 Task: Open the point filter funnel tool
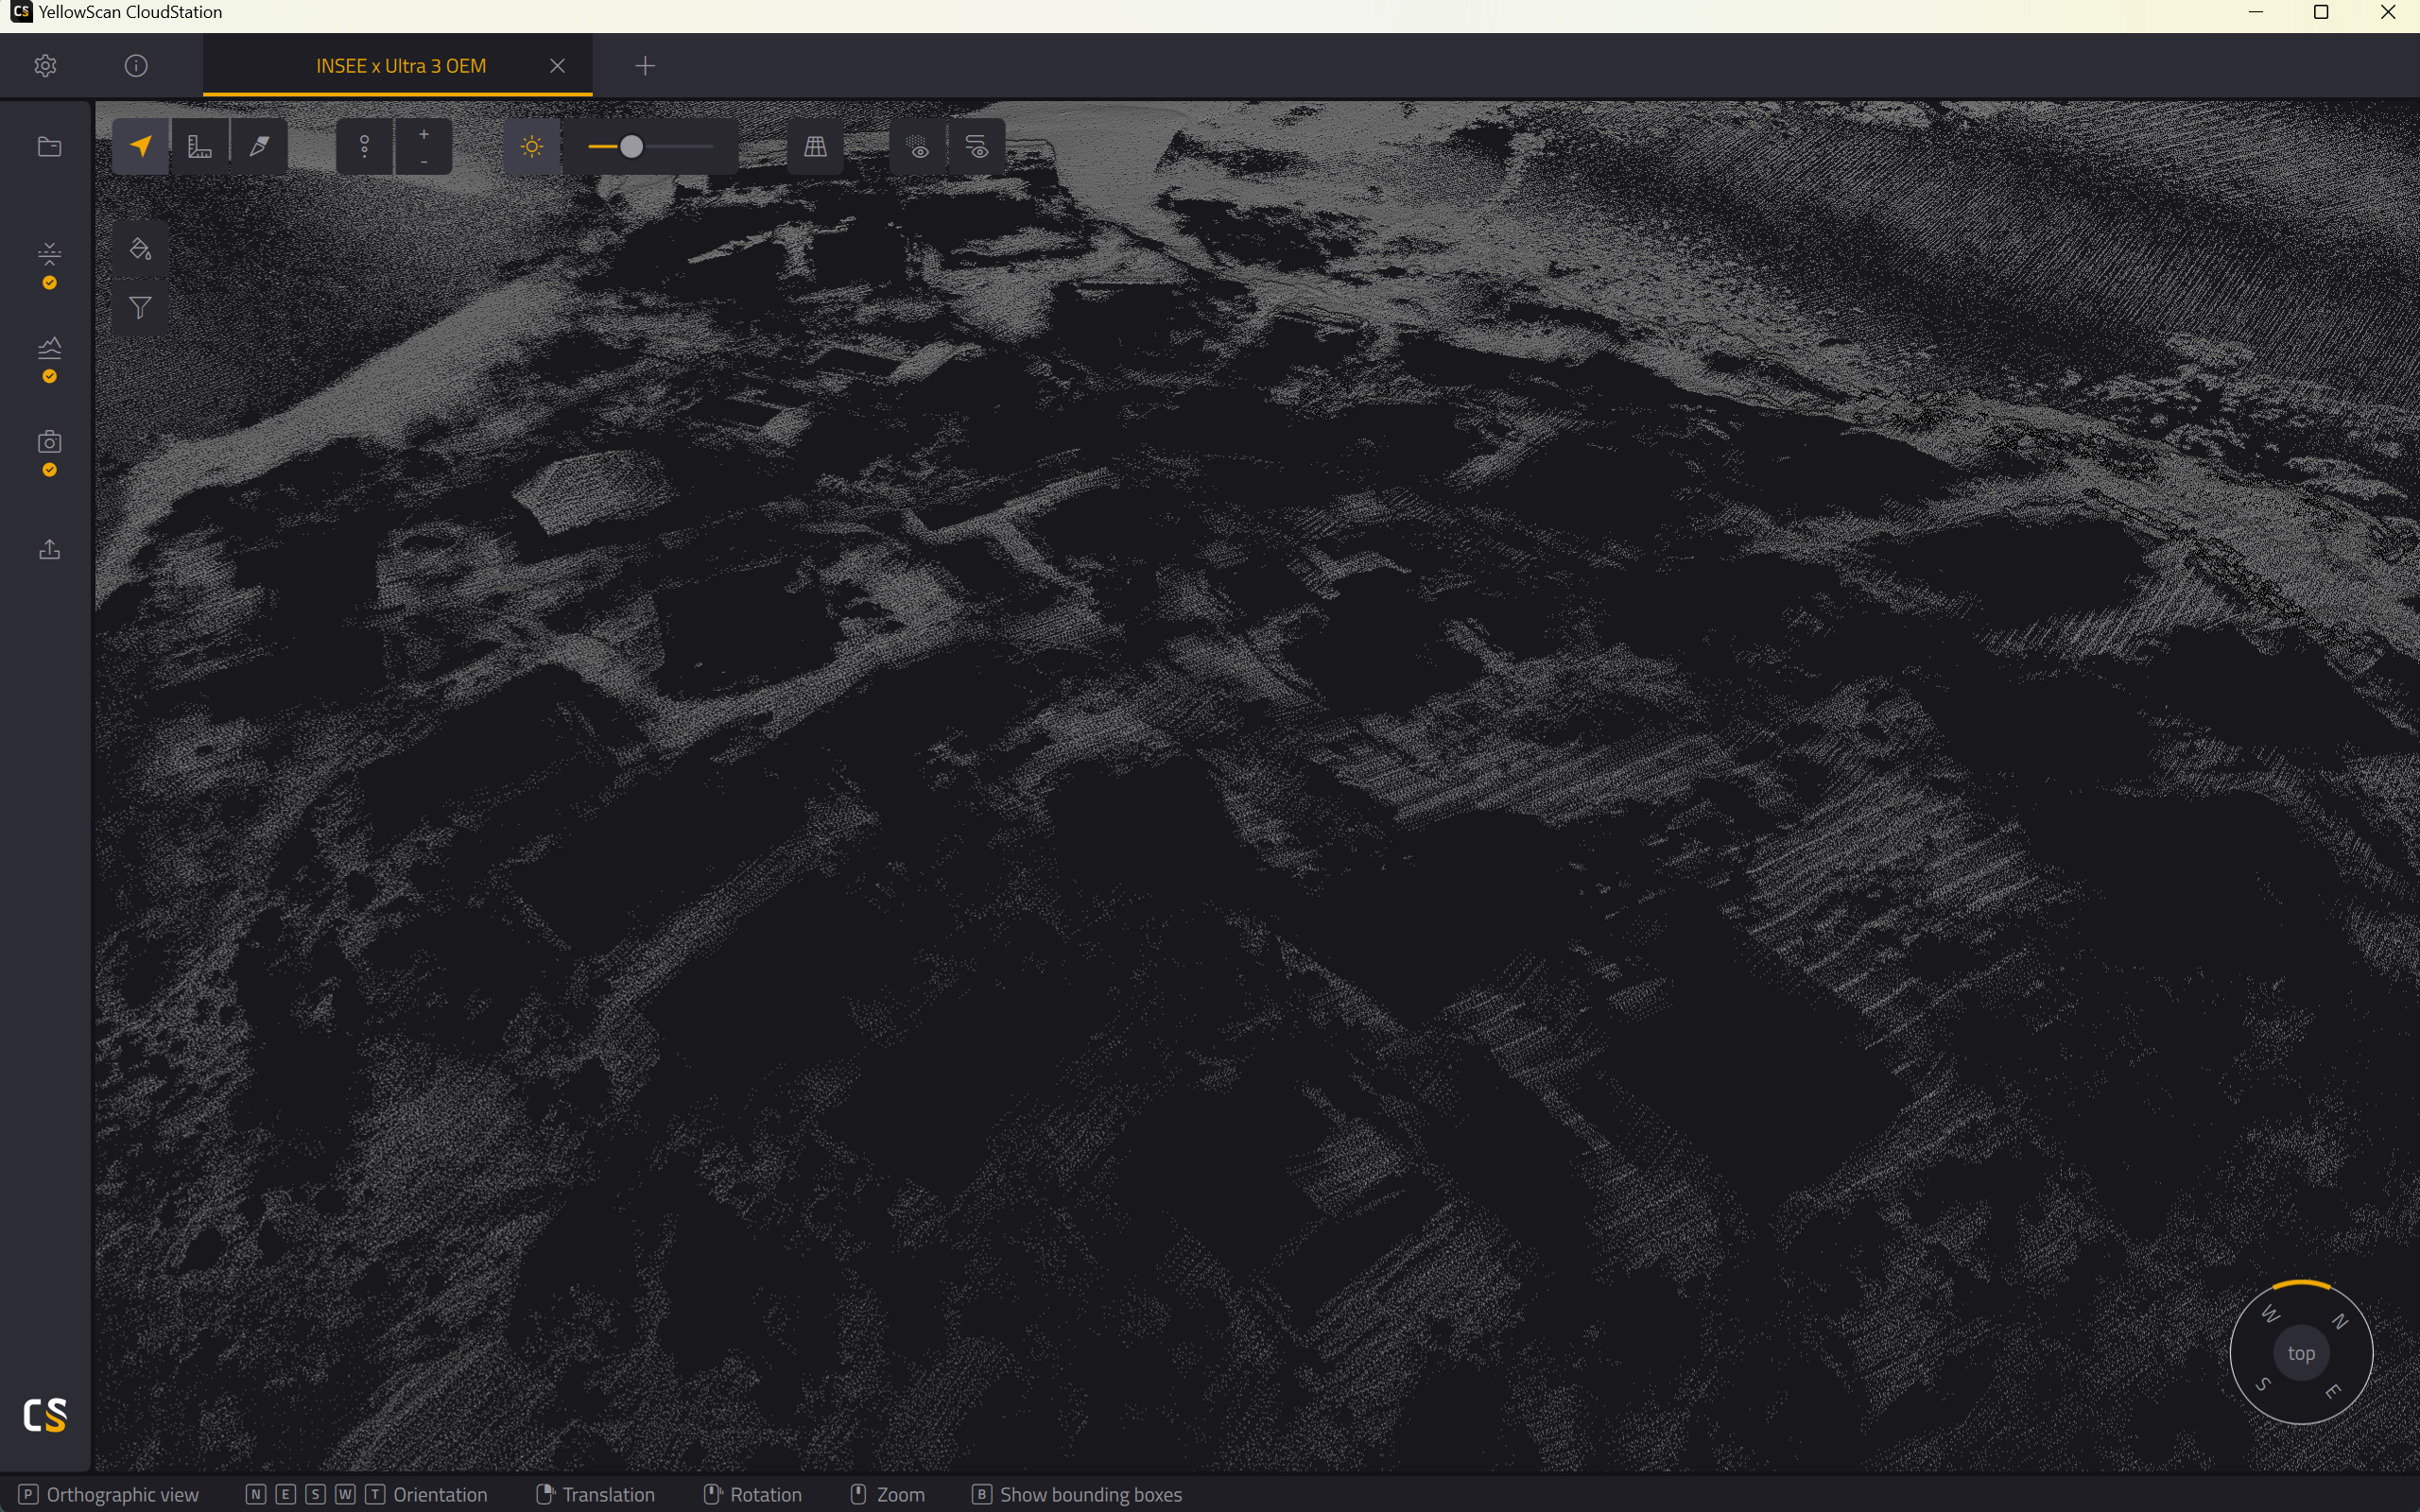coord(141,307)
